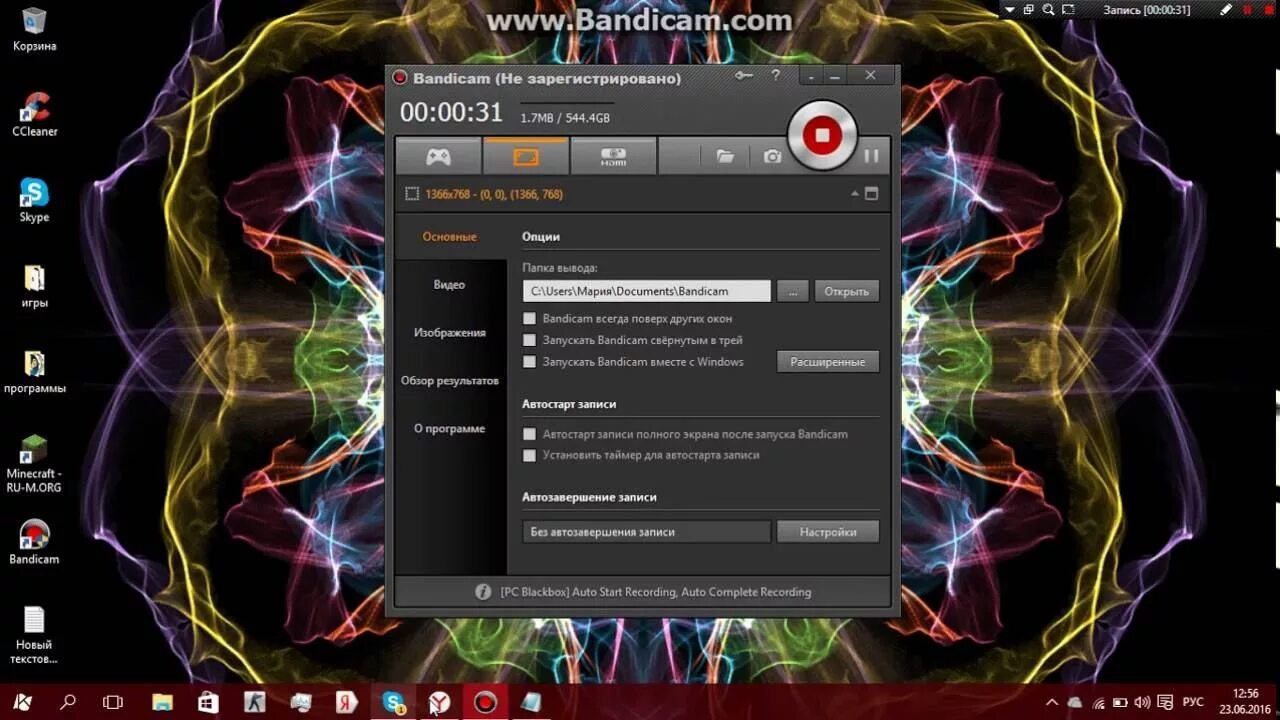Click the overlapping windows icon in recording bar
Screen dimensions: 1280x720
[x=1028, y=10]
